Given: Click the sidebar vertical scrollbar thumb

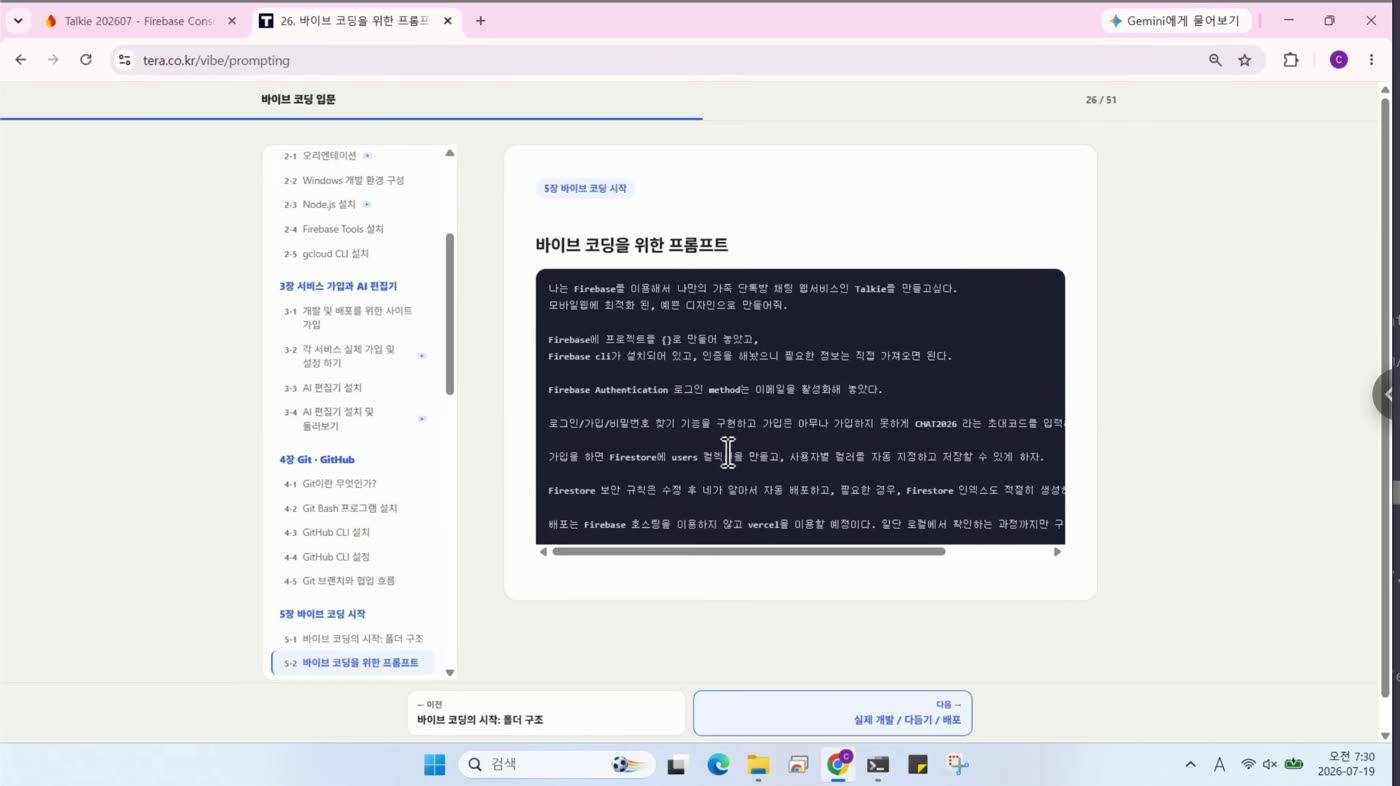Looking at the screenshot, I should [450, 314].
